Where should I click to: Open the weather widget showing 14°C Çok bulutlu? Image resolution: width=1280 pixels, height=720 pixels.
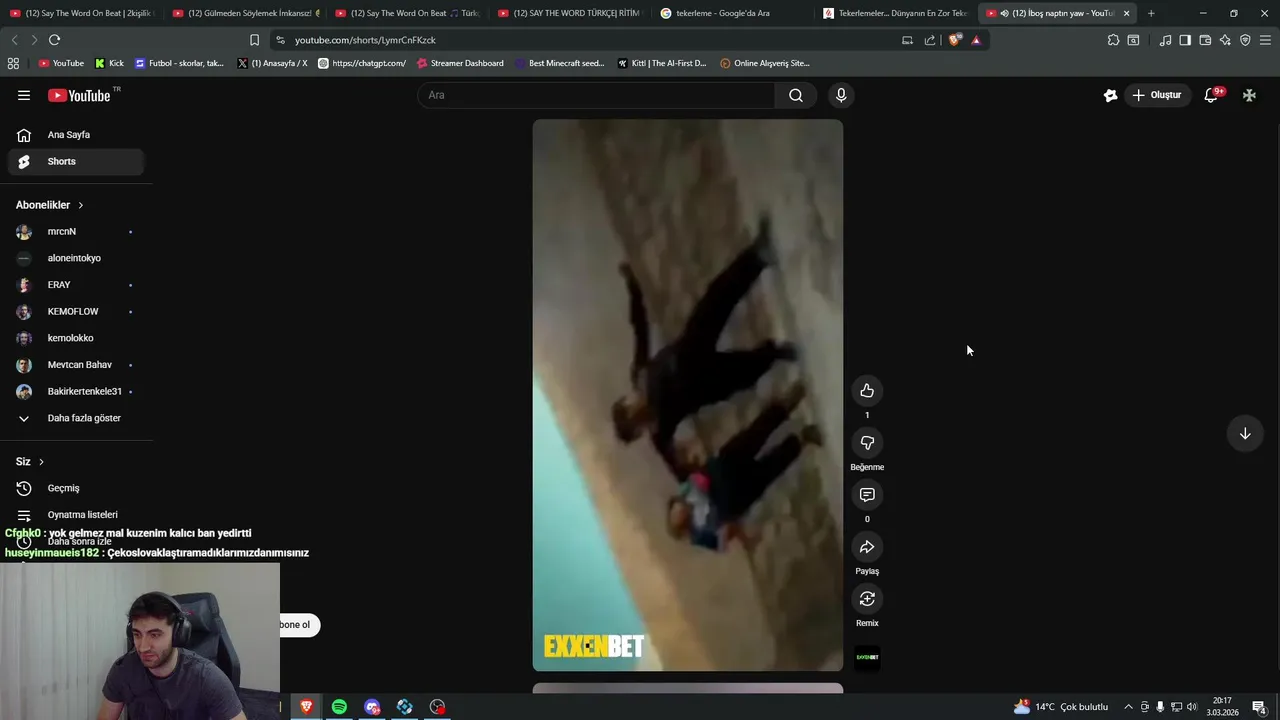[1061, 707]
